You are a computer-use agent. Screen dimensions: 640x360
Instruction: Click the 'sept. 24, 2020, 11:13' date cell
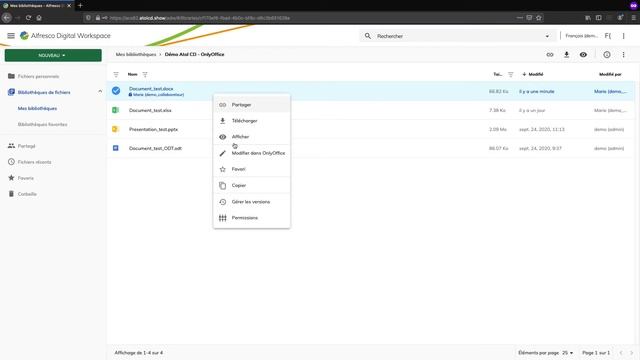click(542, 129)
